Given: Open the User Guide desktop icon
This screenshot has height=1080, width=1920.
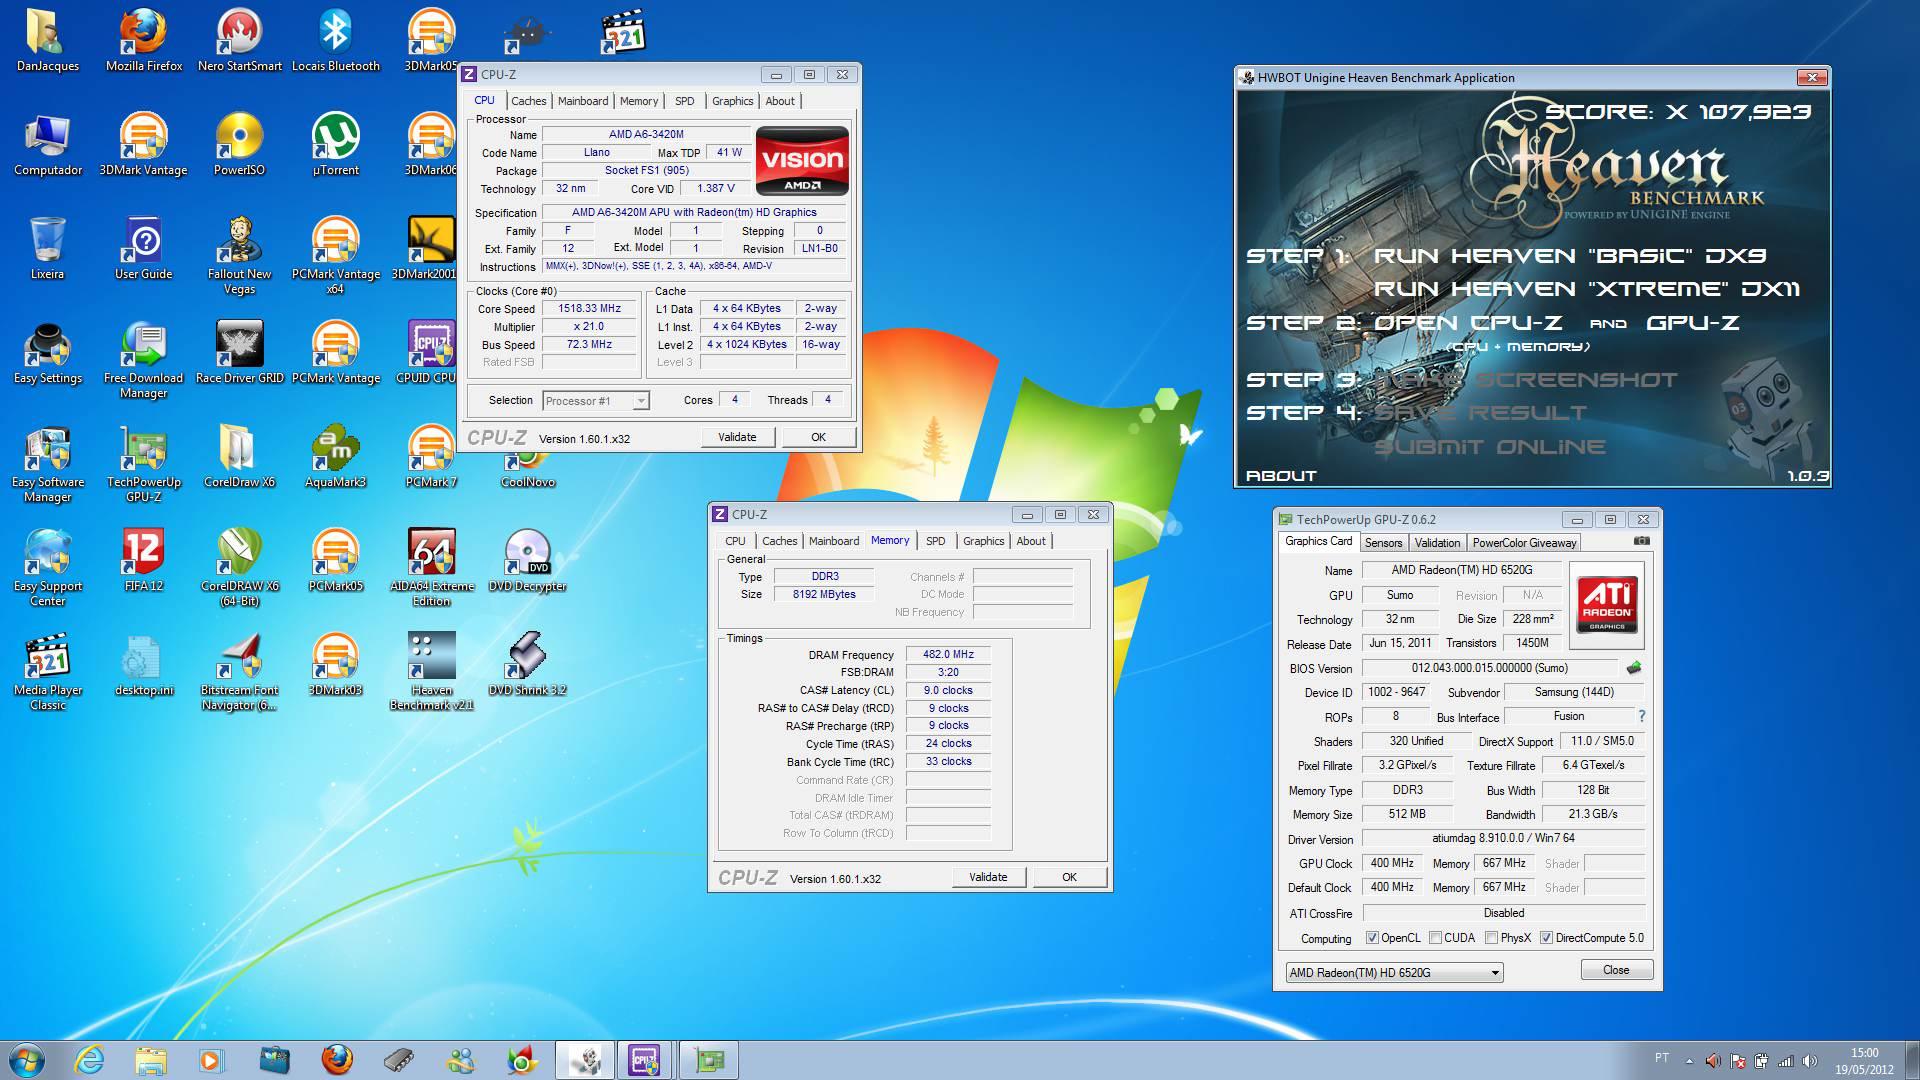Looking at the screenshot, I should pyautogui.click(x=144, y=248).
